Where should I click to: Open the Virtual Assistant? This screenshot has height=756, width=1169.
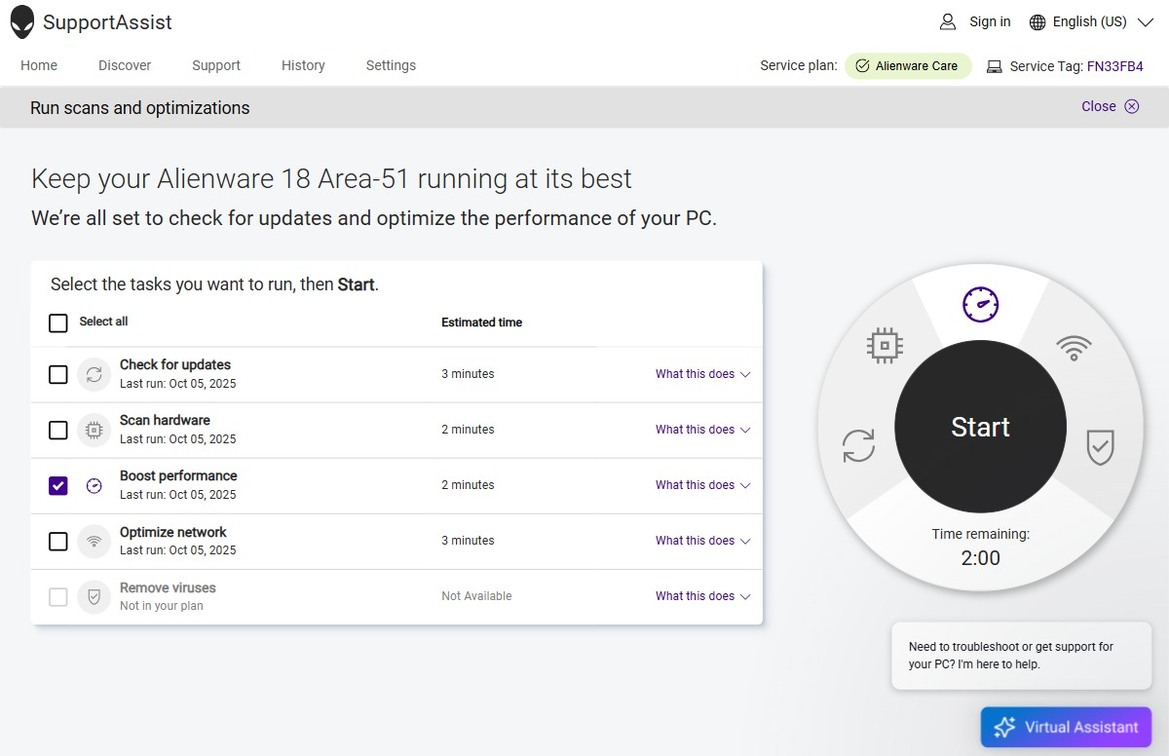(x=1065, y=727)
